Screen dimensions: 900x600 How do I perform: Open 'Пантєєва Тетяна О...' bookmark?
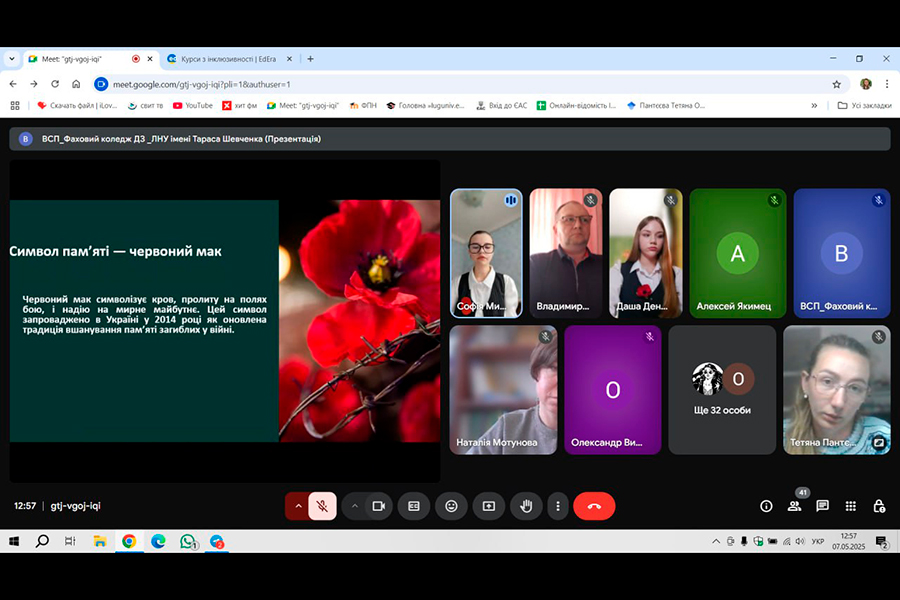(666, 106)
